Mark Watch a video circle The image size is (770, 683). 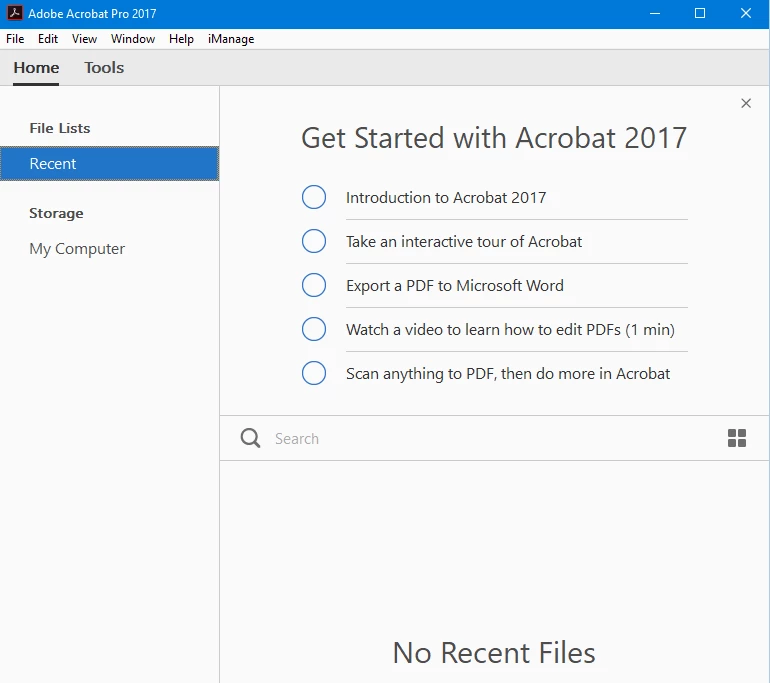click(314, 329)
